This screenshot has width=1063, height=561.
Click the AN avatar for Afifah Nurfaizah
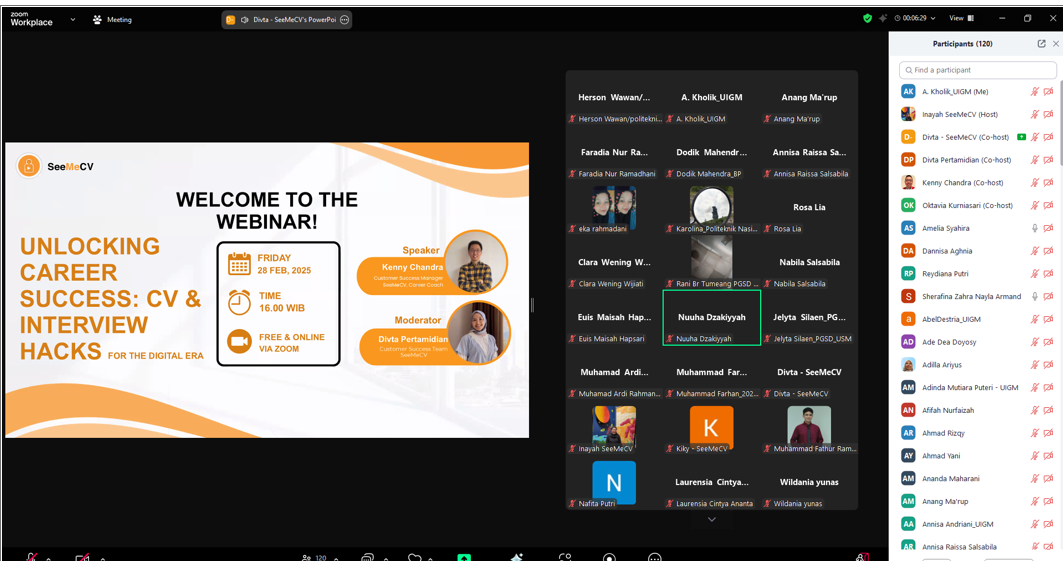908,410
